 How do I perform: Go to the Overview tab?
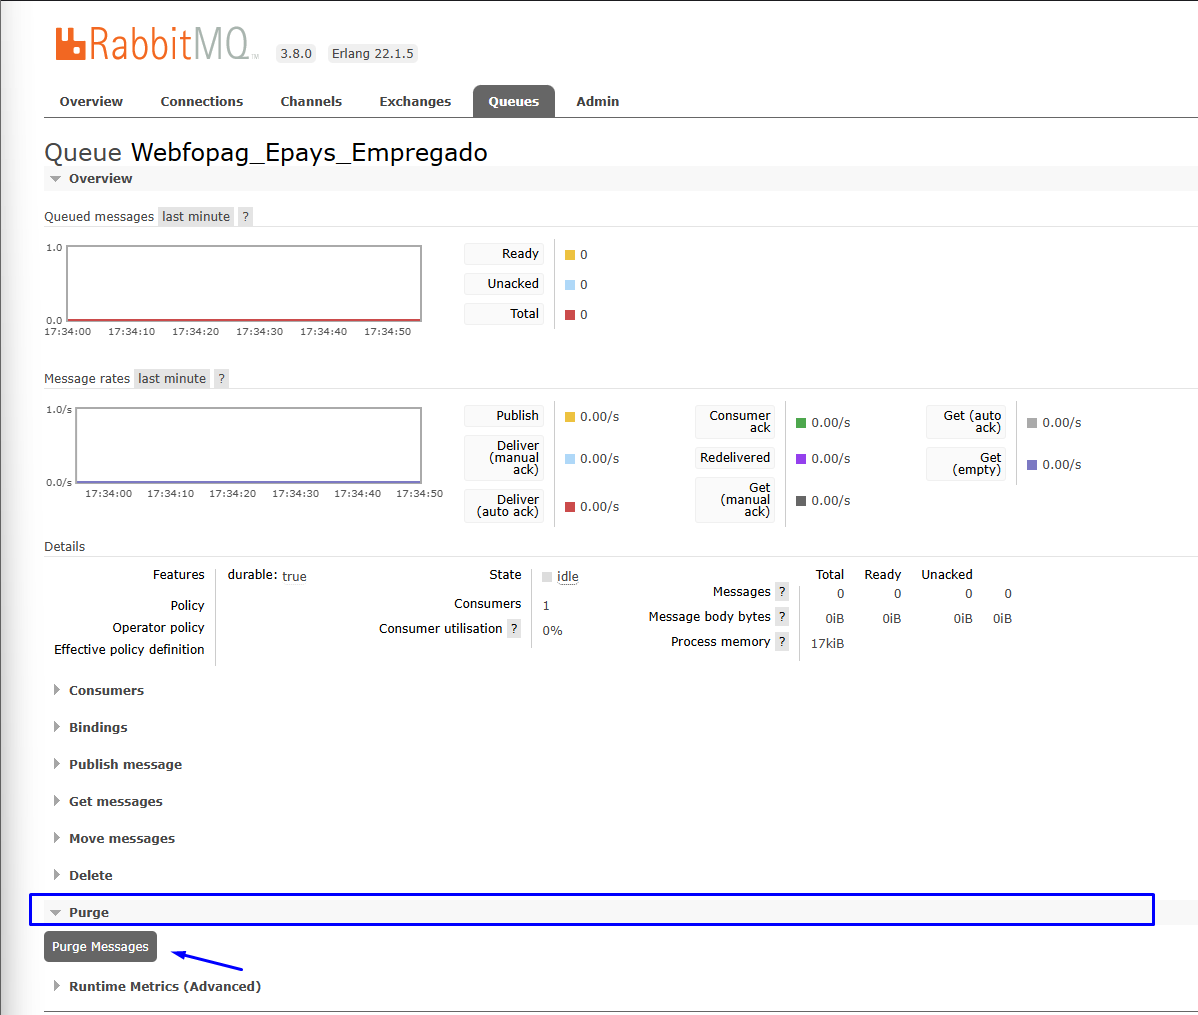[91, 102]
